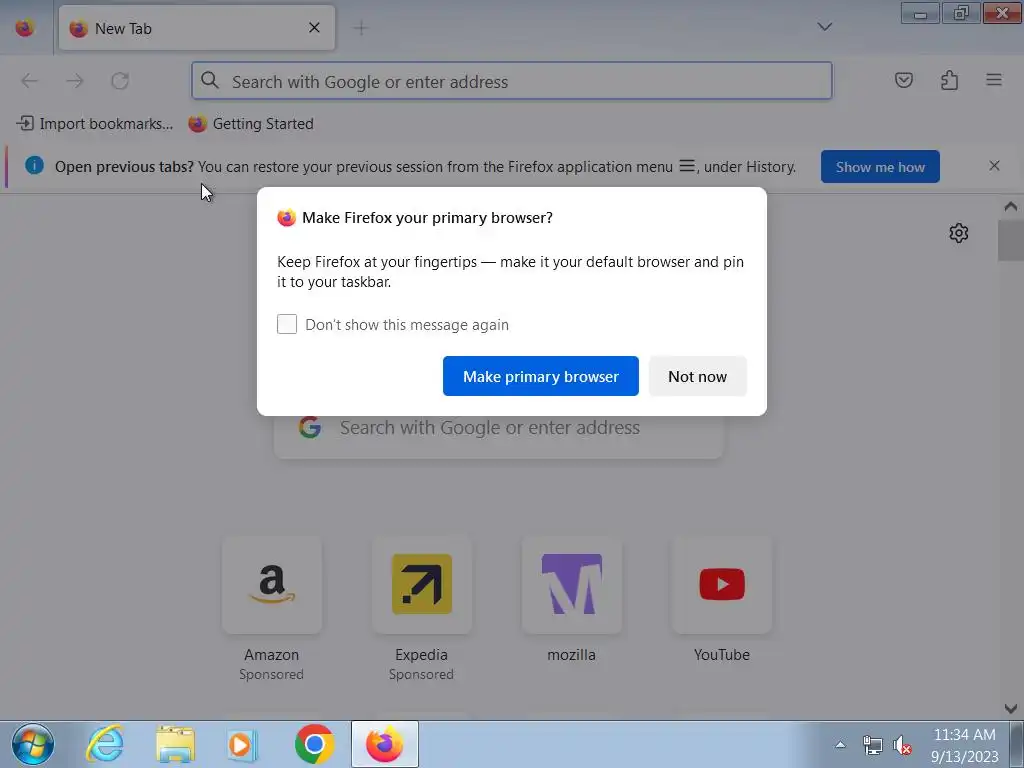Launch Windows Media Player from taskbar
This screenshot has width=1024, height=768.
tap(242, 744)
